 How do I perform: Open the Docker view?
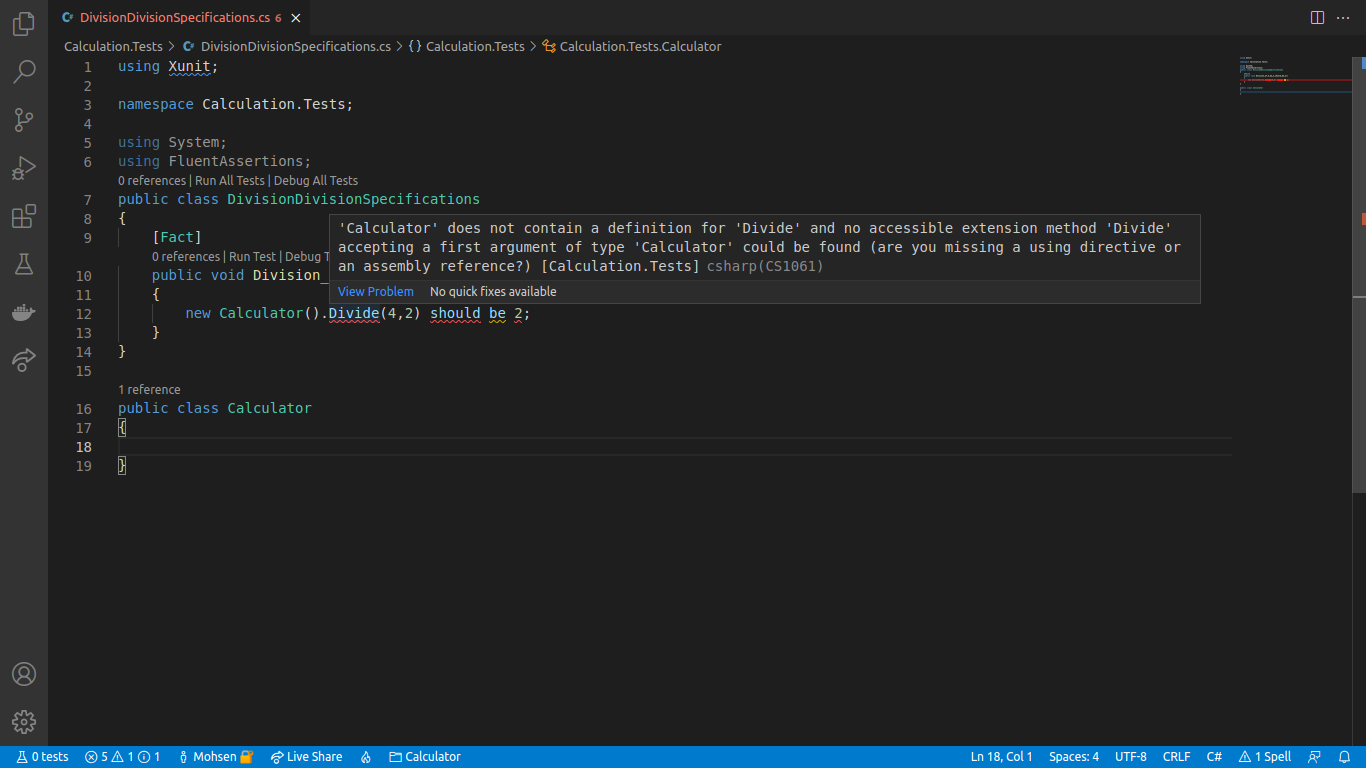[24, 312]
